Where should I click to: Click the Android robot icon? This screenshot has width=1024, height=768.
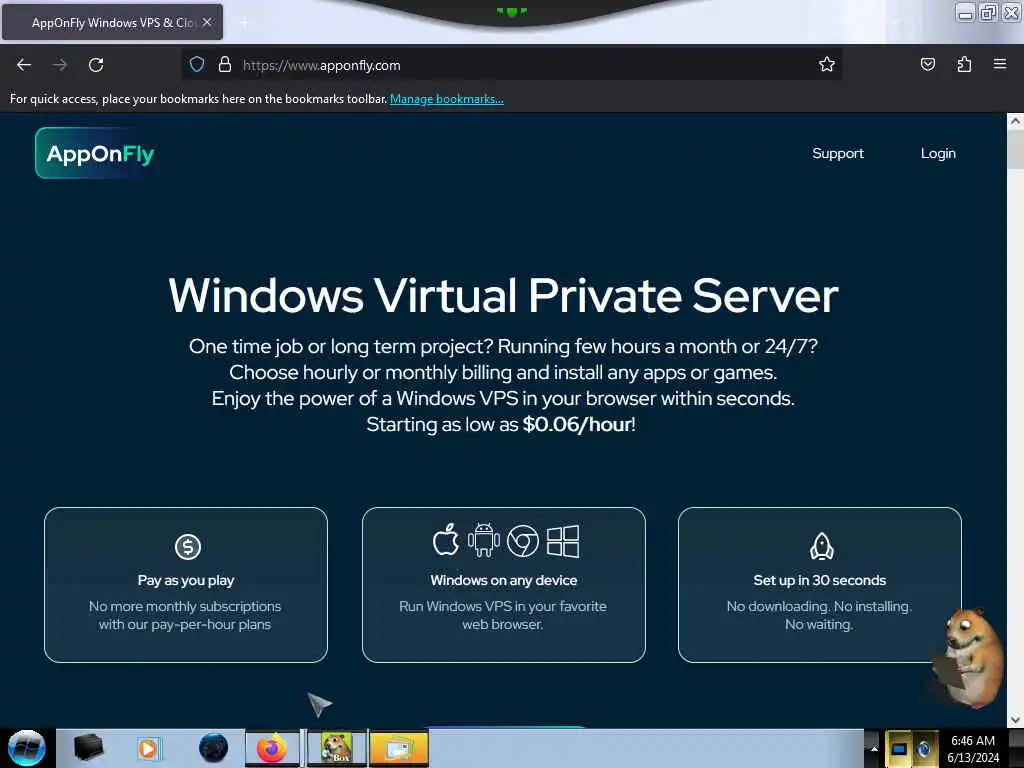coord(483,540)
